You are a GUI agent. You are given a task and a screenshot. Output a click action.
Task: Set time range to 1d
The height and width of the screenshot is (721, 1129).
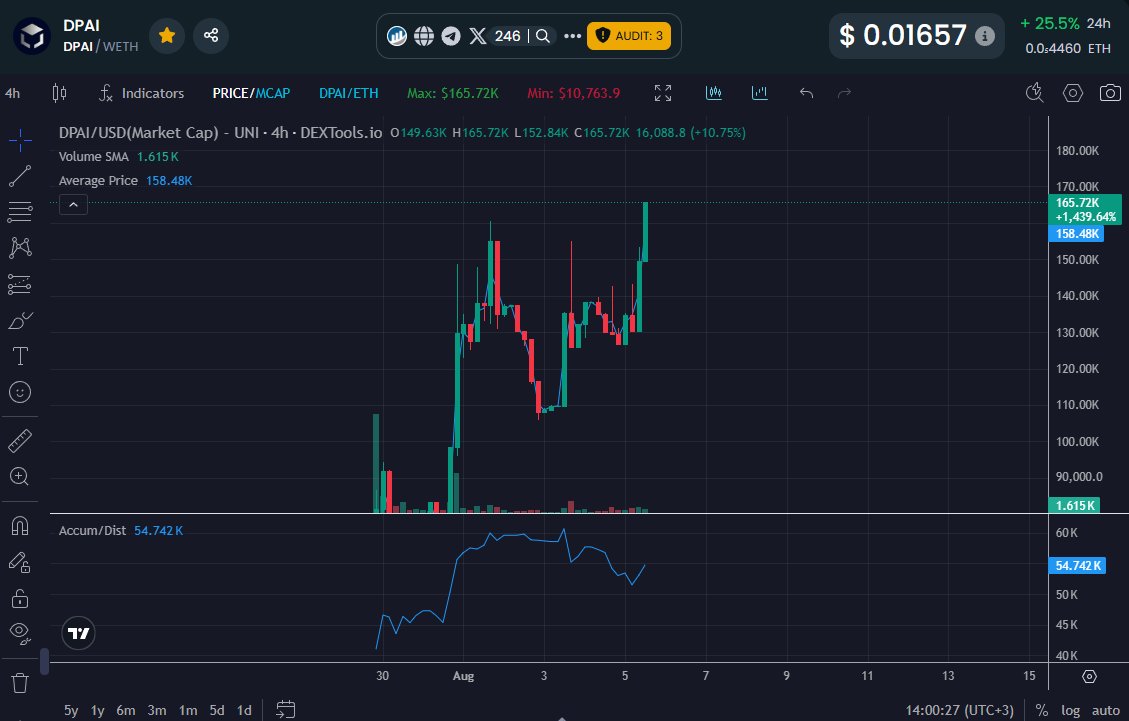pyautogui.click(x=245, y=710)
